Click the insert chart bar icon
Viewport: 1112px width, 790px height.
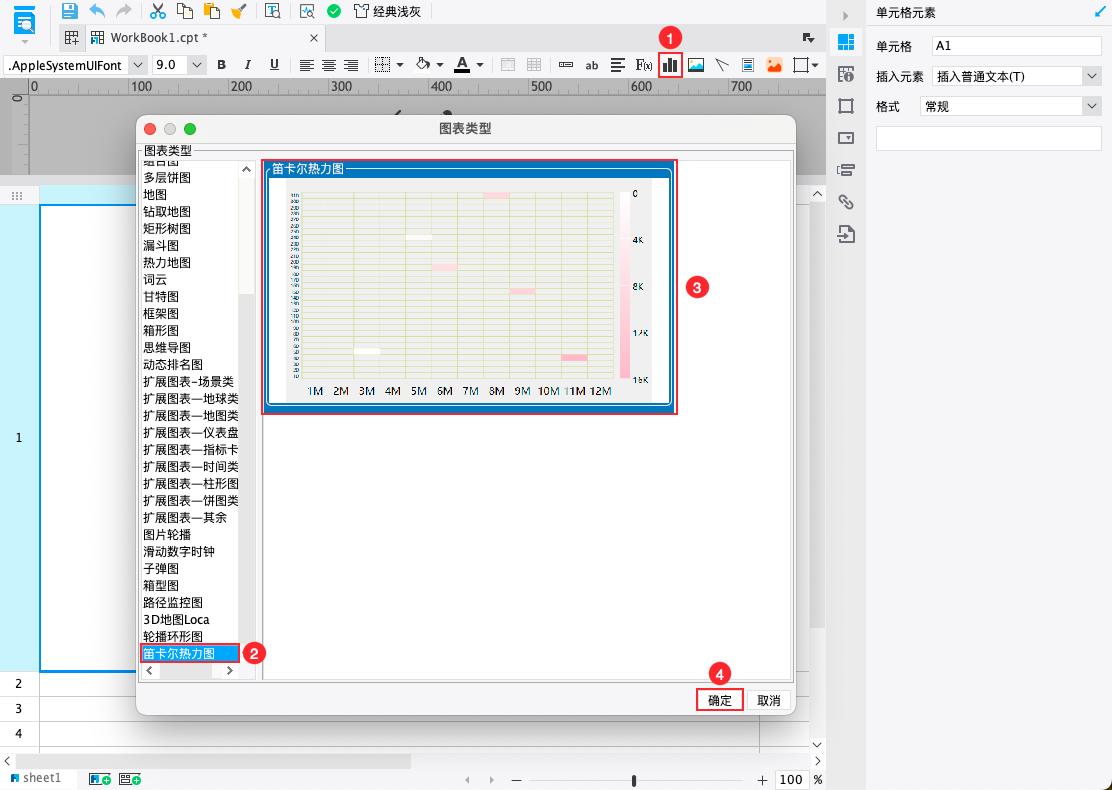pyautogui.click(x=670, y=65)
